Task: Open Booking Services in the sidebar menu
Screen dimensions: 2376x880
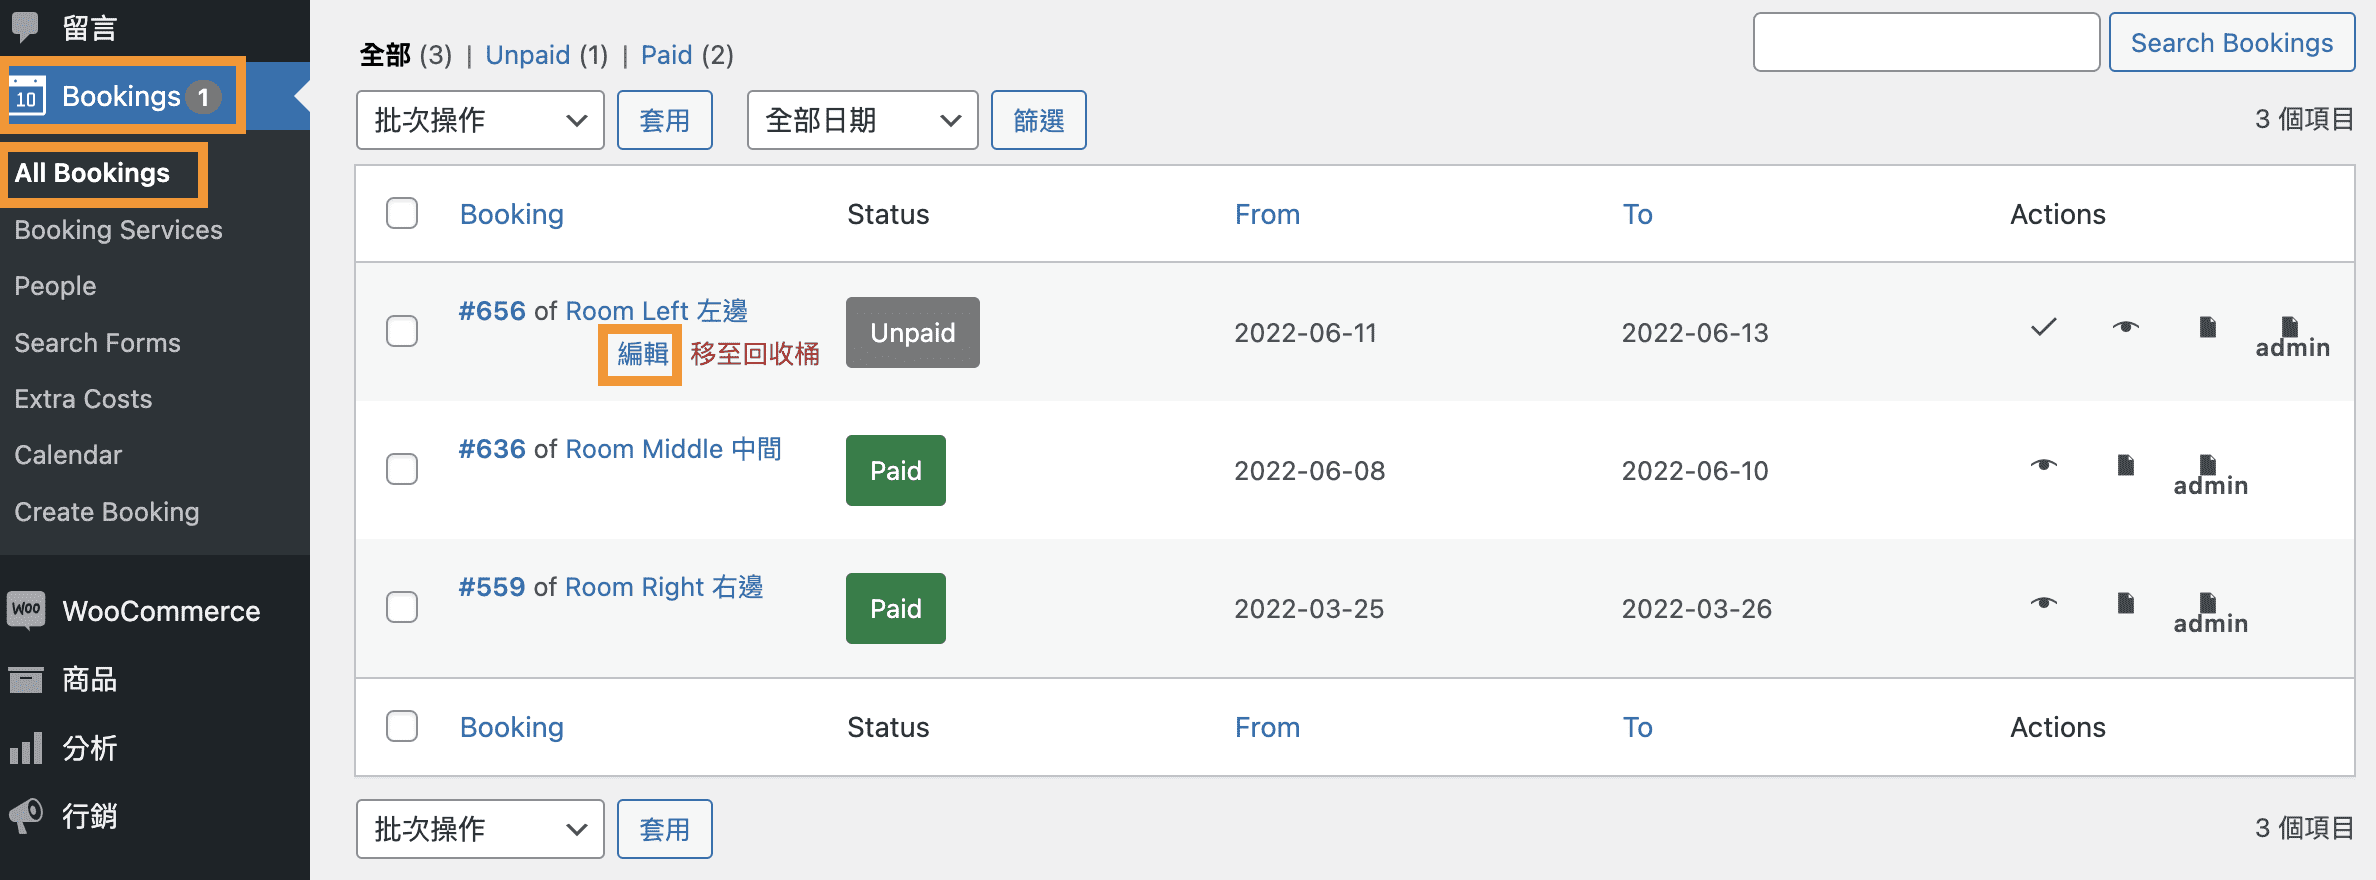Action: 118,230
